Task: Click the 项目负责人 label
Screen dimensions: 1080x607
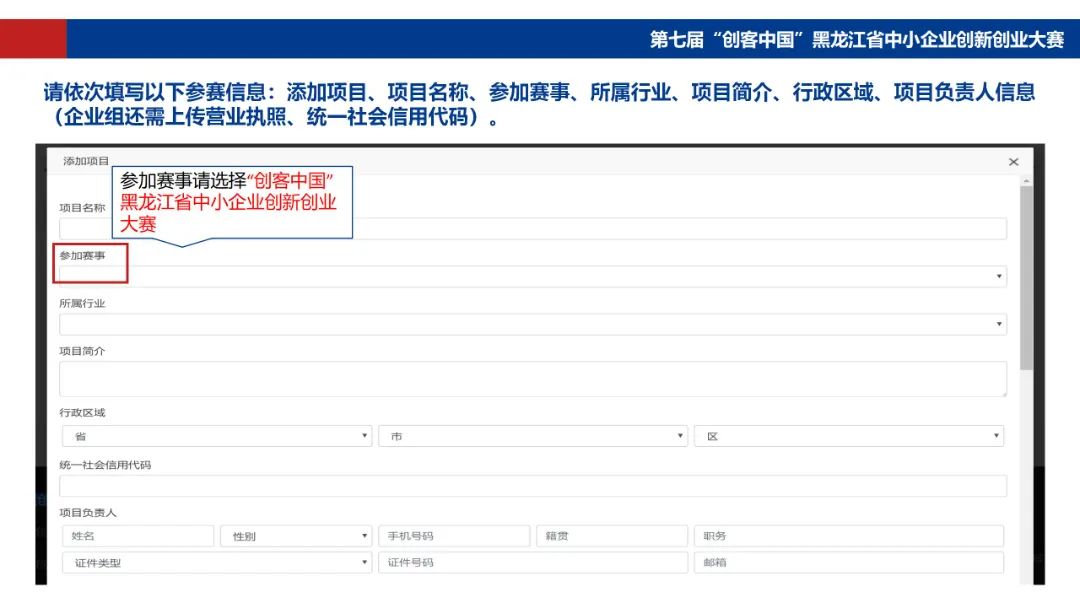Action: [x=87, y=513]
